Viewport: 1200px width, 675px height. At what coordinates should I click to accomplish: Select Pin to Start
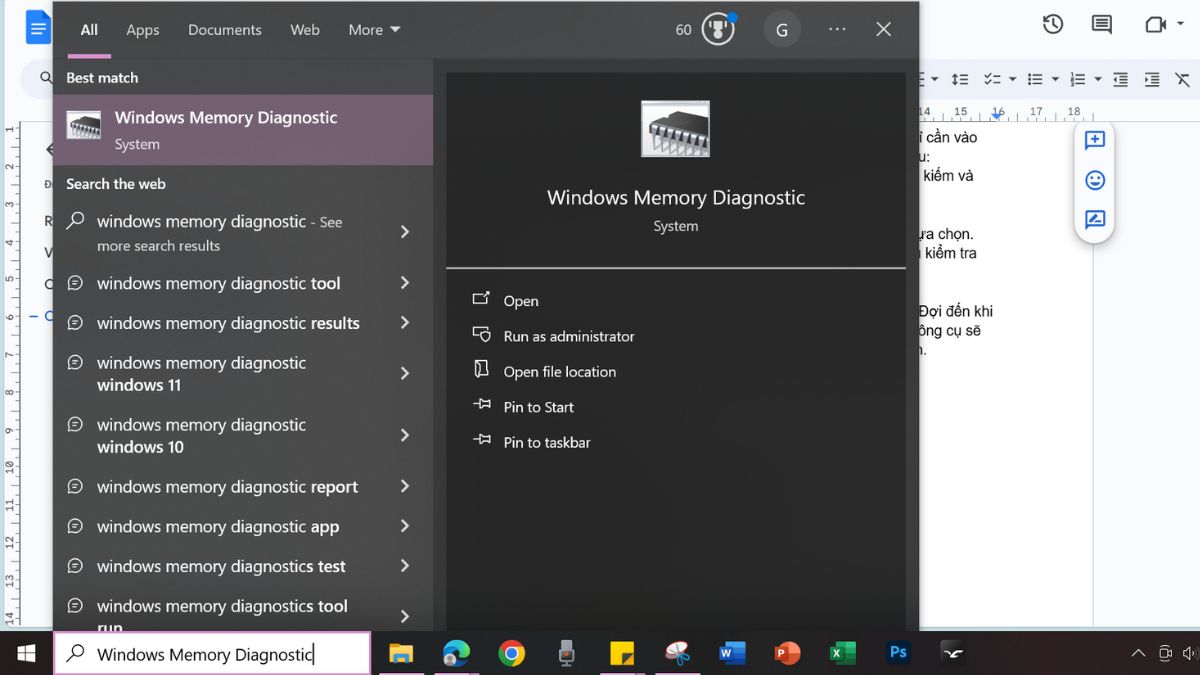[539, 407]
